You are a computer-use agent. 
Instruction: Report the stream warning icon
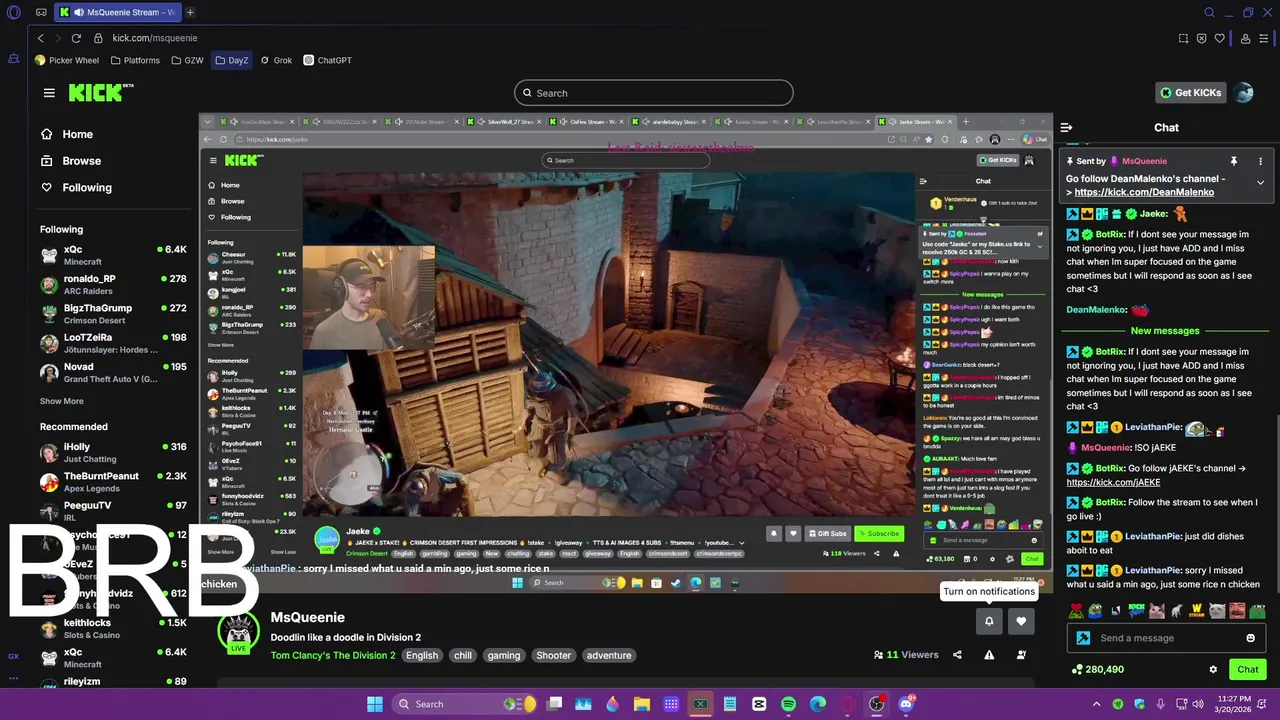tap(989, 655)
